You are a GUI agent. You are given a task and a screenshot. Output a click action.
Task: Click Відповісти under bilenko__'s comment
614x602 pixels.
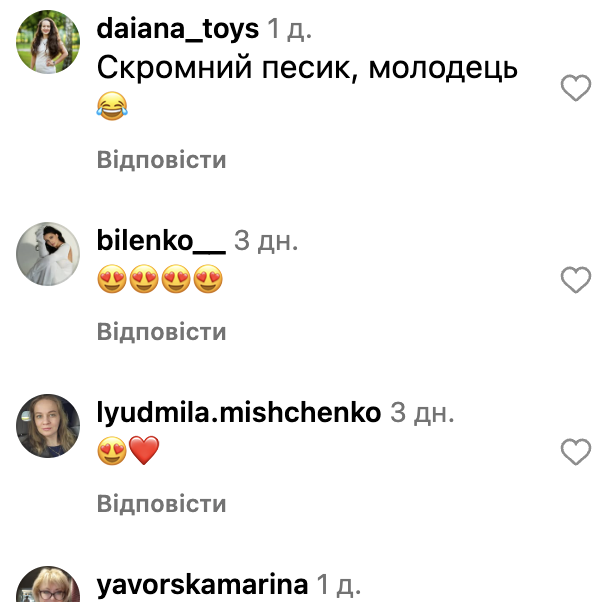coord(161,332)
